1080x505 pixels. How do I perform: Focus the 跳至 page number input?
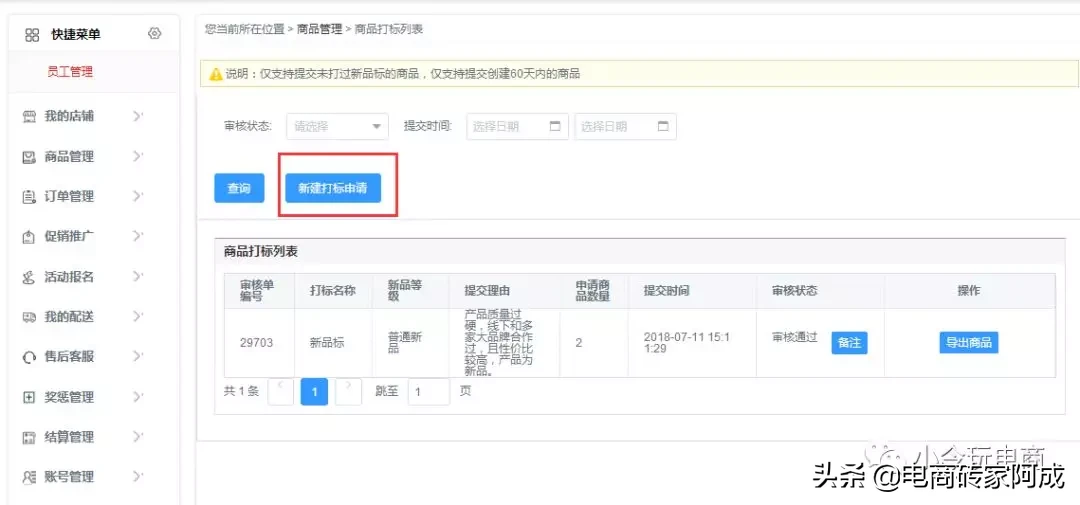pyautogui.click(x=428, y=391)
